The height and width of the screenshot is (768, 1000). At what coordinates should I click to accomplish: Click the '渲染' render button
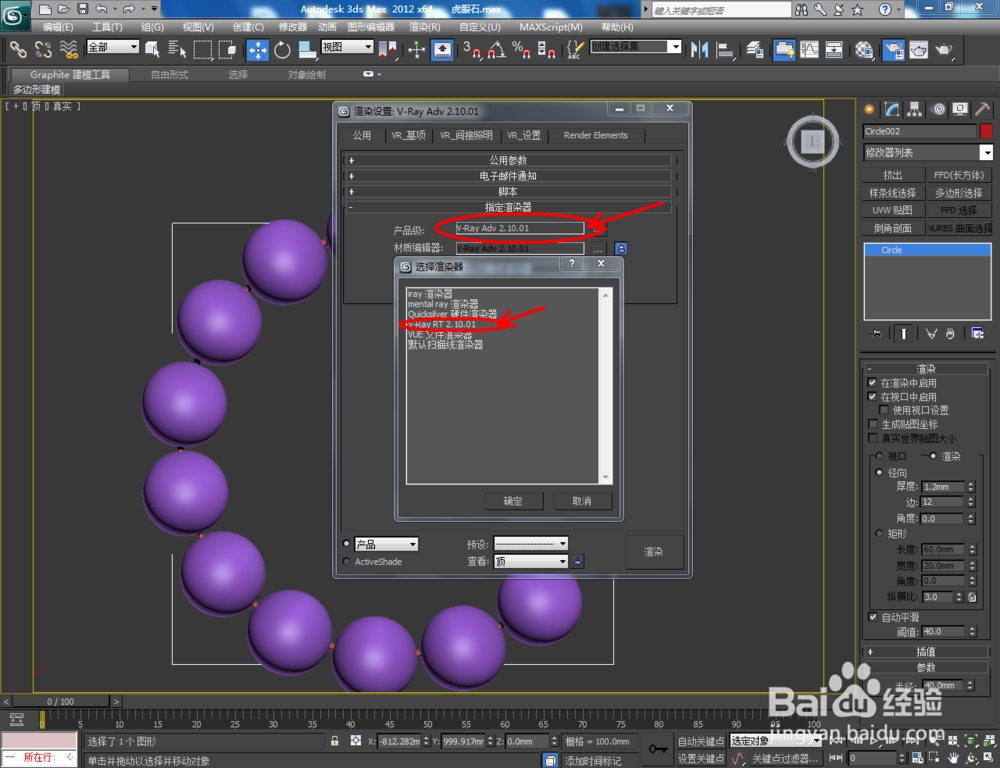pyautogui.click(x=654, y=552)
